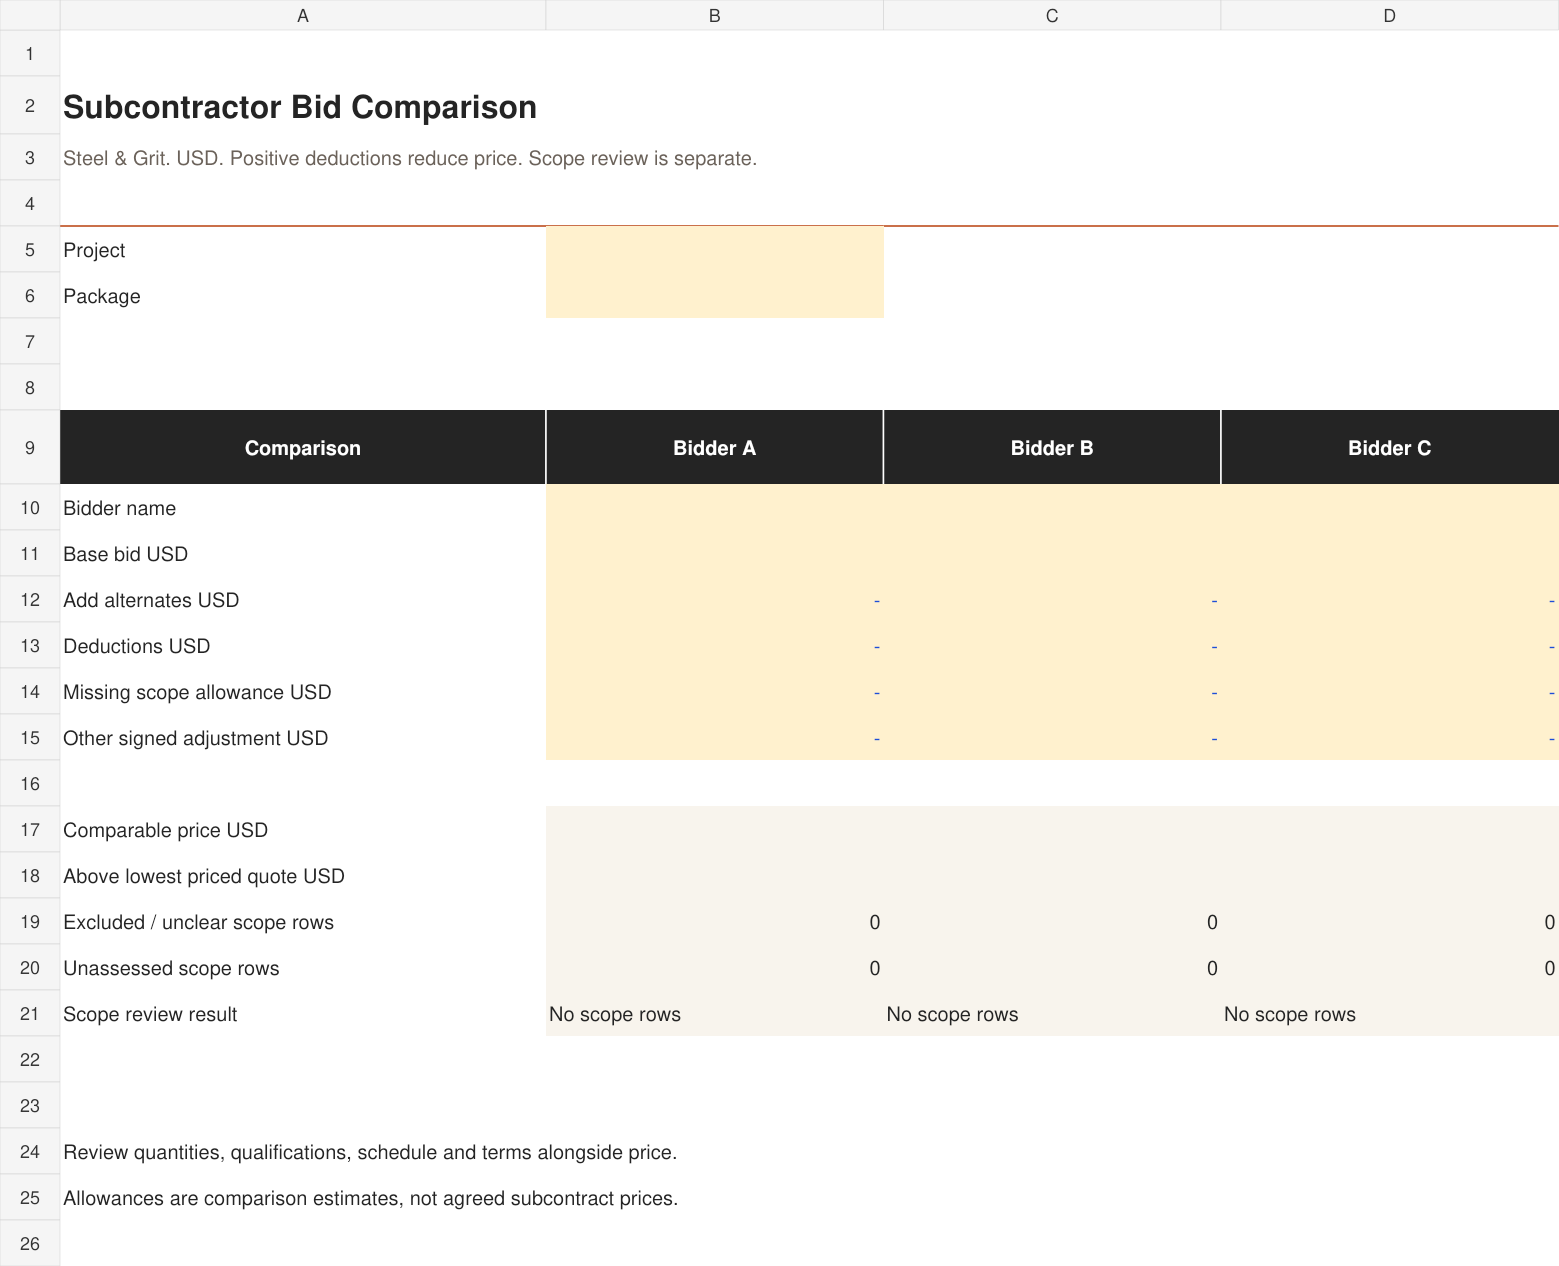Select Bidder A's Missing scope allowance cell
This screenshot has height=1266, width=1559.
pyautogui.click(x=714, y=692)
